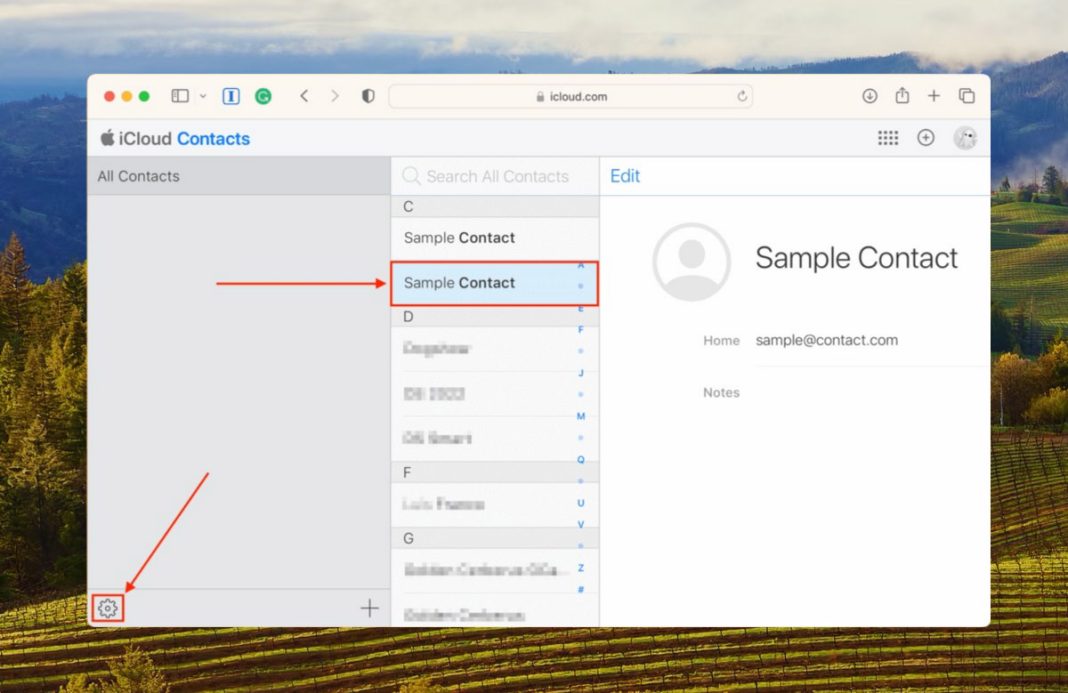Screen dimensions: 1068x693
Task: Click the plus icon to add contact
Action: [370, 608]
